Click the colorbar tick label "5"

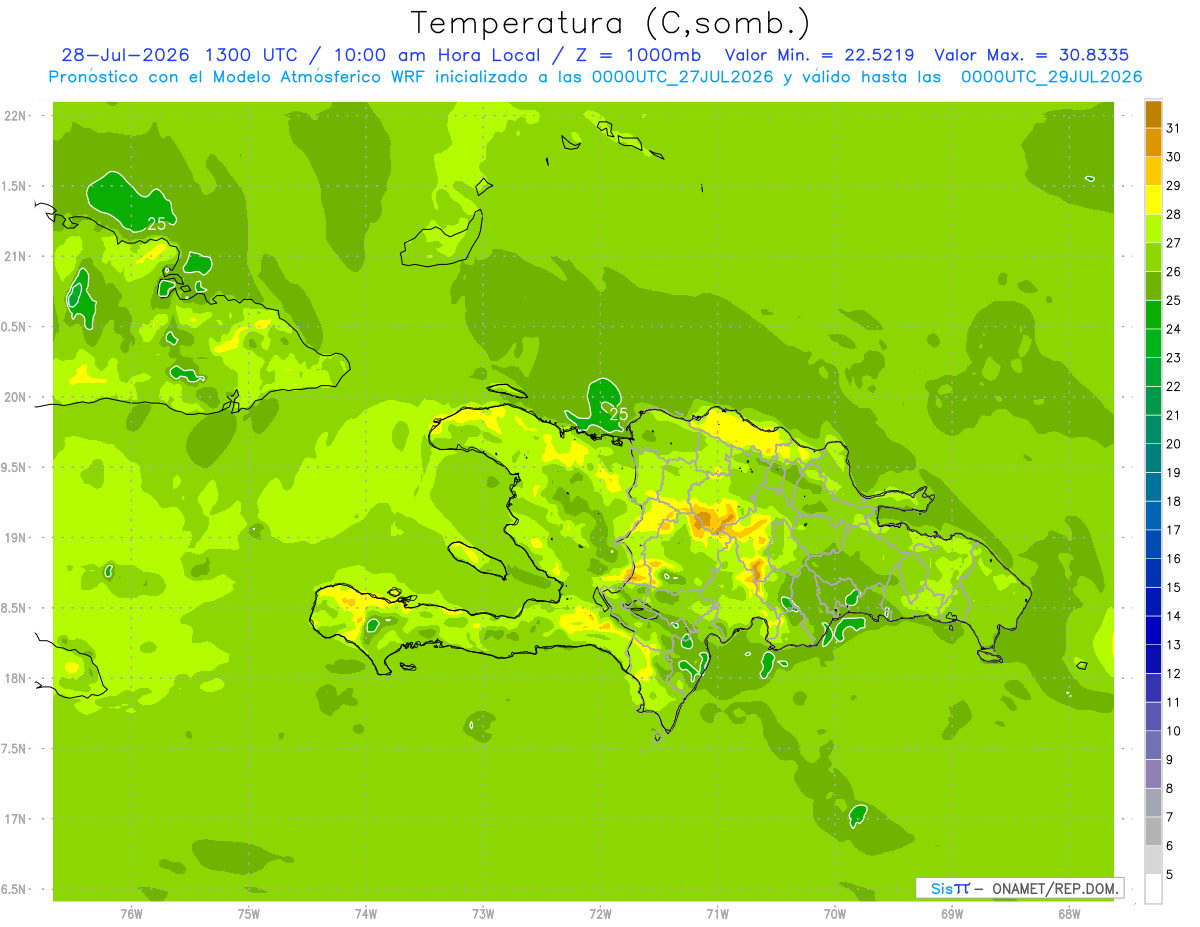point(1170,874)
